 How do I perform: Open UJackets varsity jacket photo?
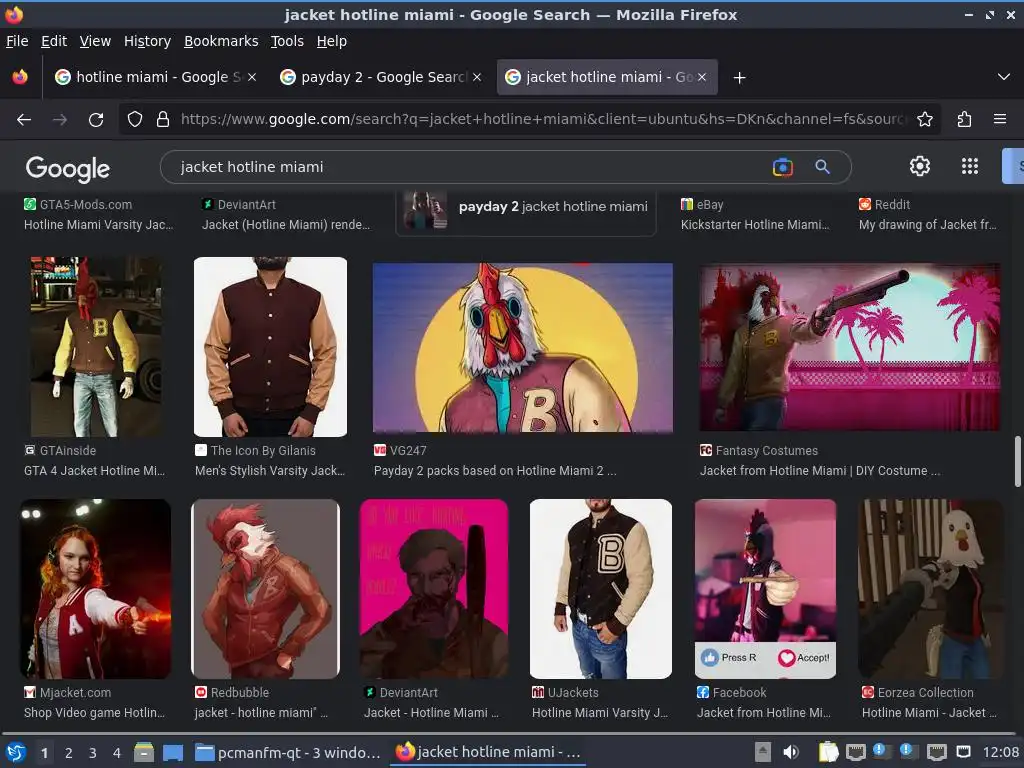click(x=601, y=589)
